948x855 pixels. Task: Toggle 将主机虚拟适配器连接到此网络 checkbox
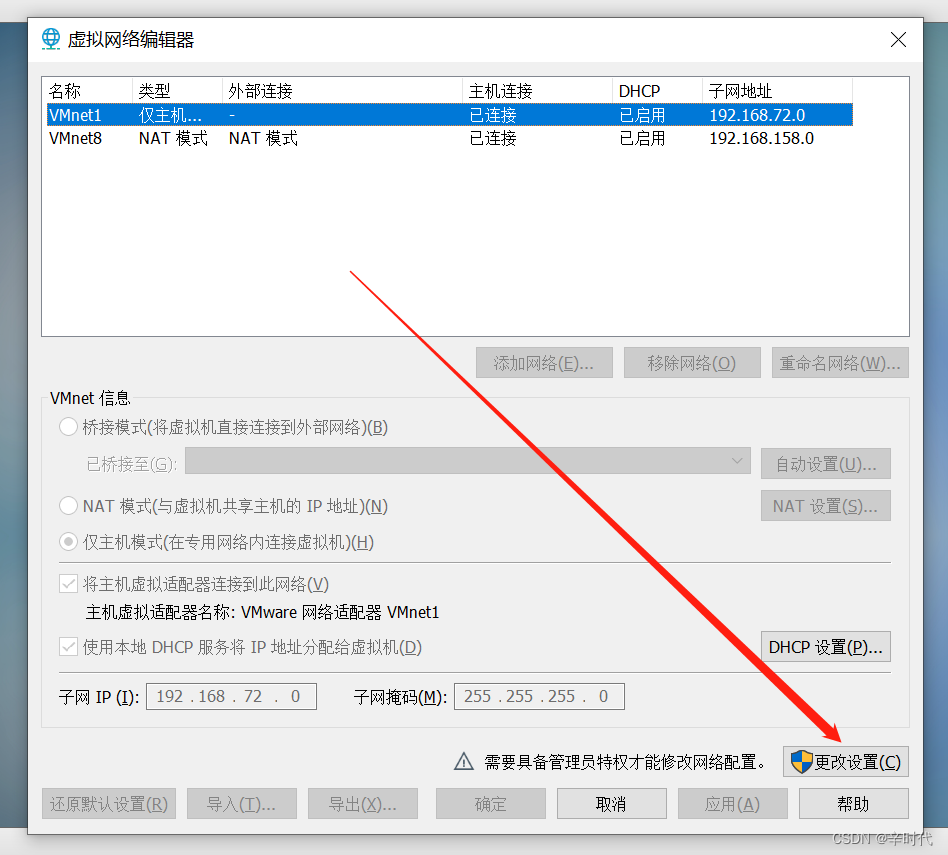(68, 584)
